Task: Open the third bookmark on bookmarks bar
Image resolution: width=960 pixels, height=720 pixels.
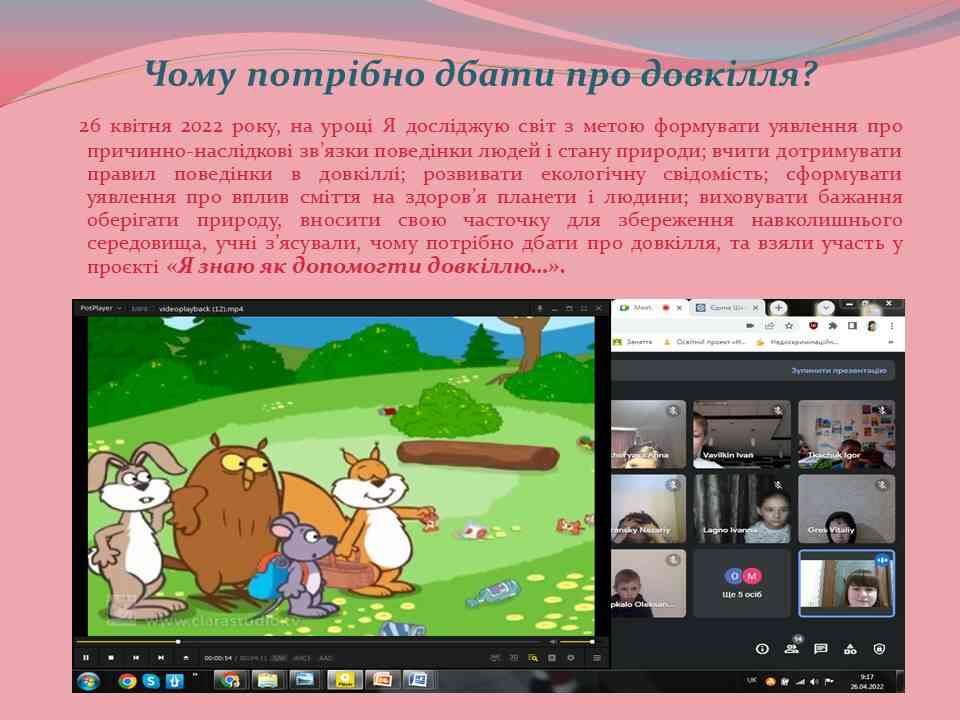Action: [x=797, y=342]
